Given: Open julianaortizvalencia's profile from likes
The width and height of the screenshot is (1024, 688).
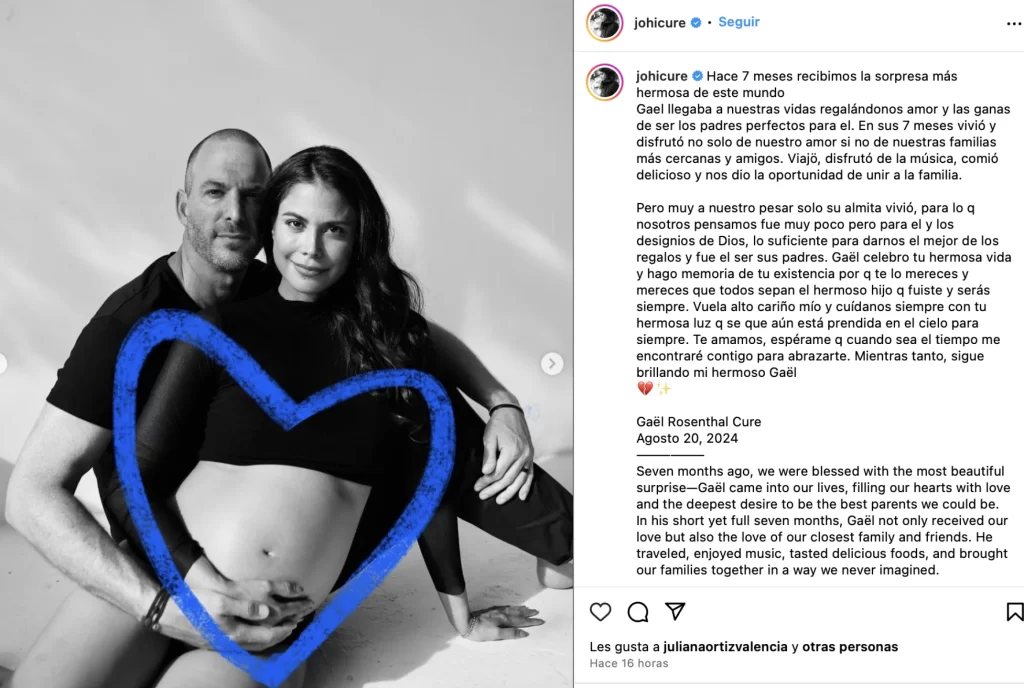Looking at the screenshot, I should tap(725, 647).
